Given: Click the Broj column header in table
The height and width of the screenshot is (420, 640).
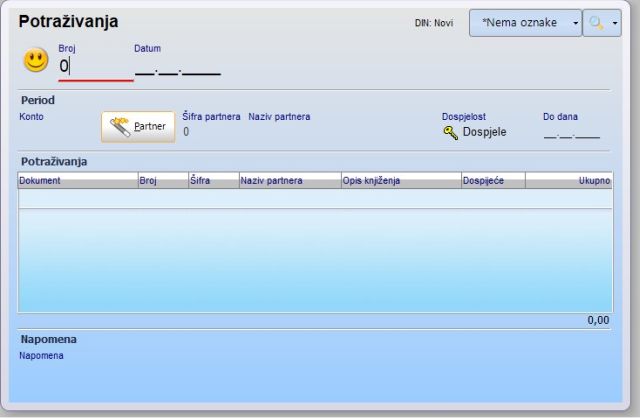Looking at the screenshot, I should click(x=162, y=181).
